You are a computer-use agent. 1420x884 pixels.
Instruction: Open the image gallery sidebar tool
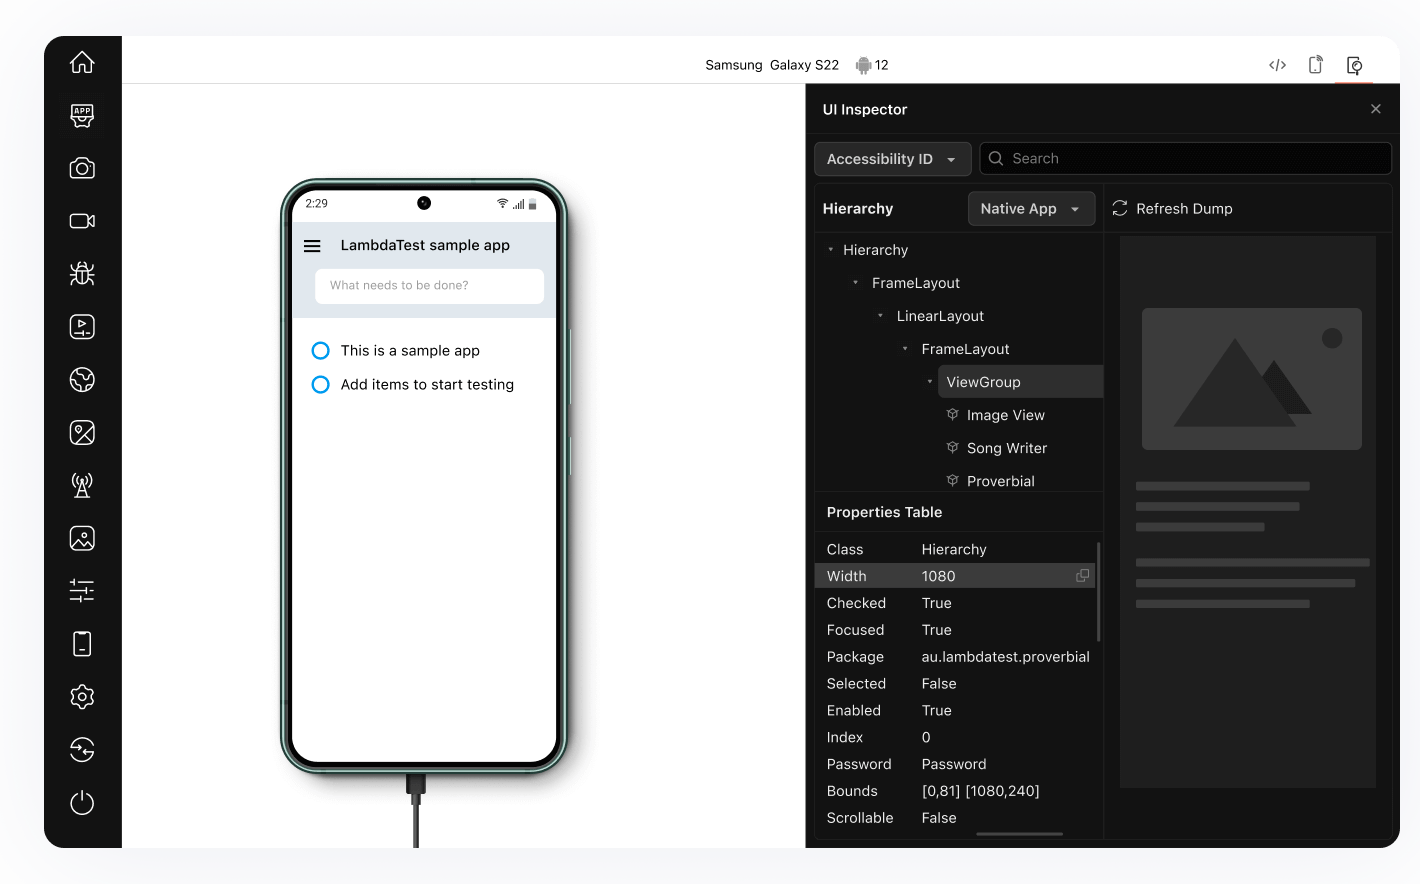coord(83,538)
